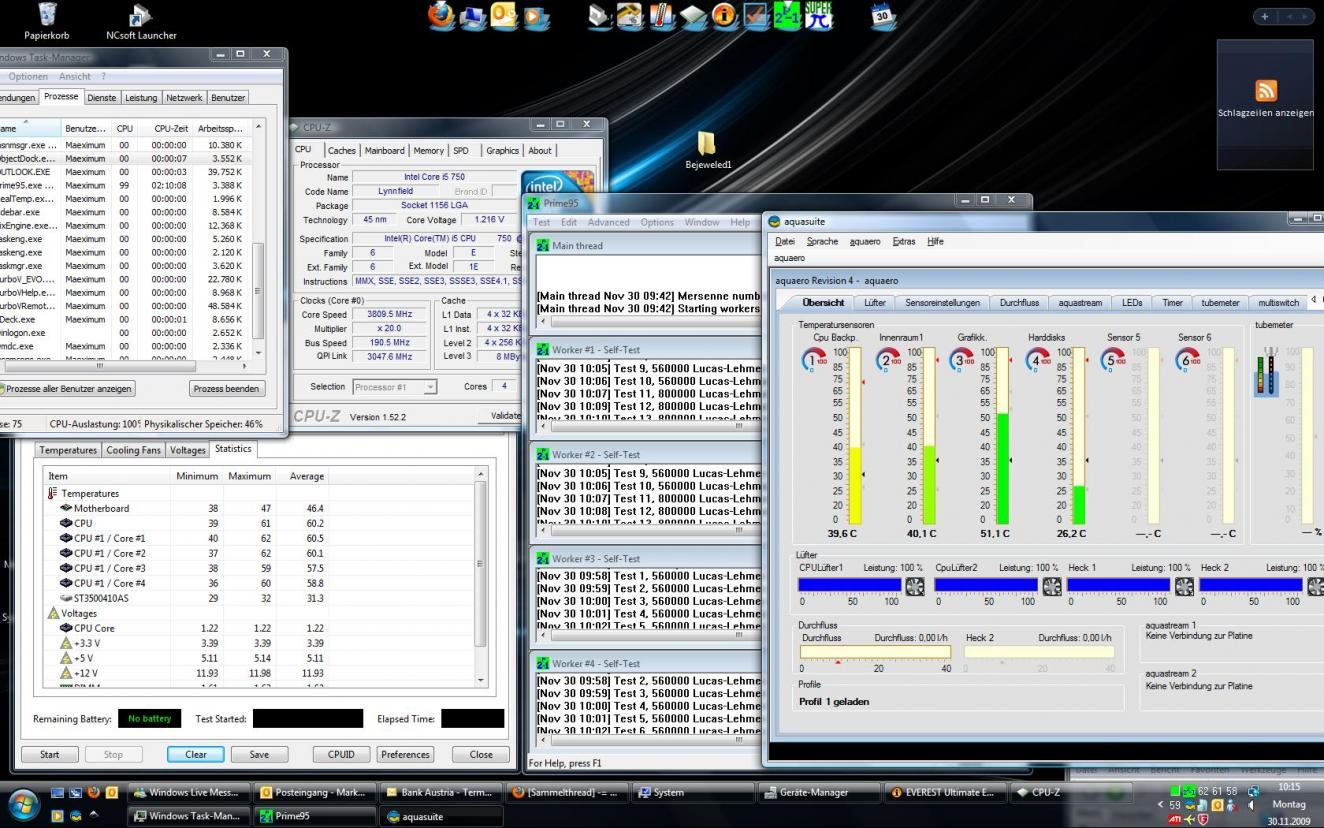Launch Outlook from the top dock
1324x828 pixels.
point(505,16)
